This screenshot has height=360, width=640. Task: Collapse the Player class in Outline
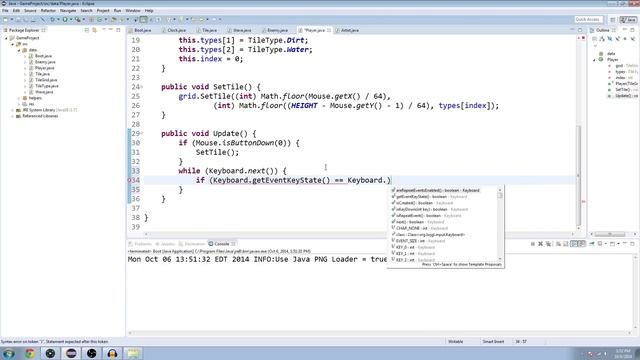pos(595,60)
